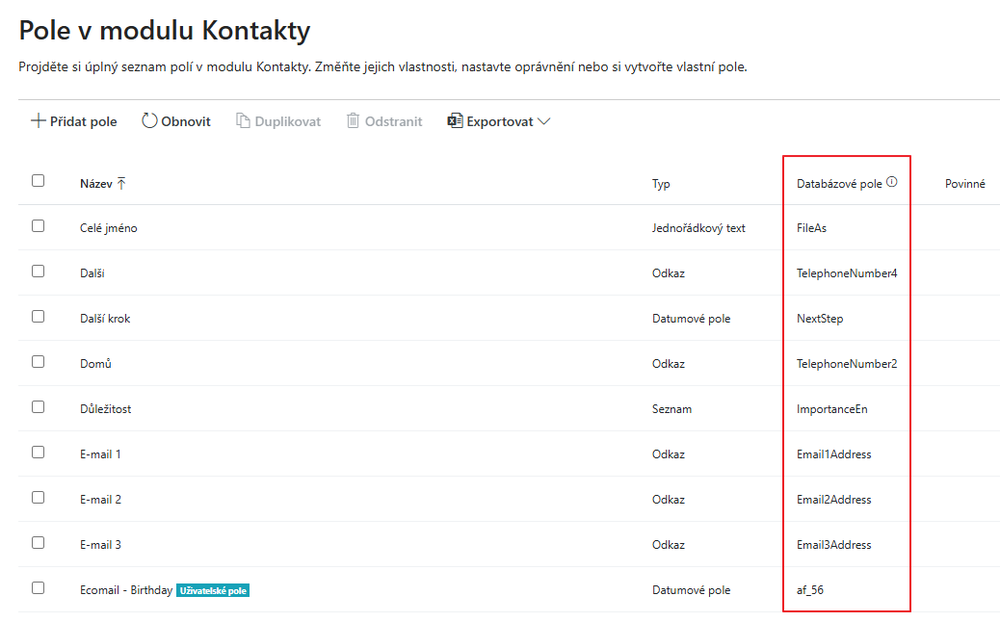Click Odkaz type in the E-mail 2 row
The image size is (1000, 622).
click(x=668, y=500)
